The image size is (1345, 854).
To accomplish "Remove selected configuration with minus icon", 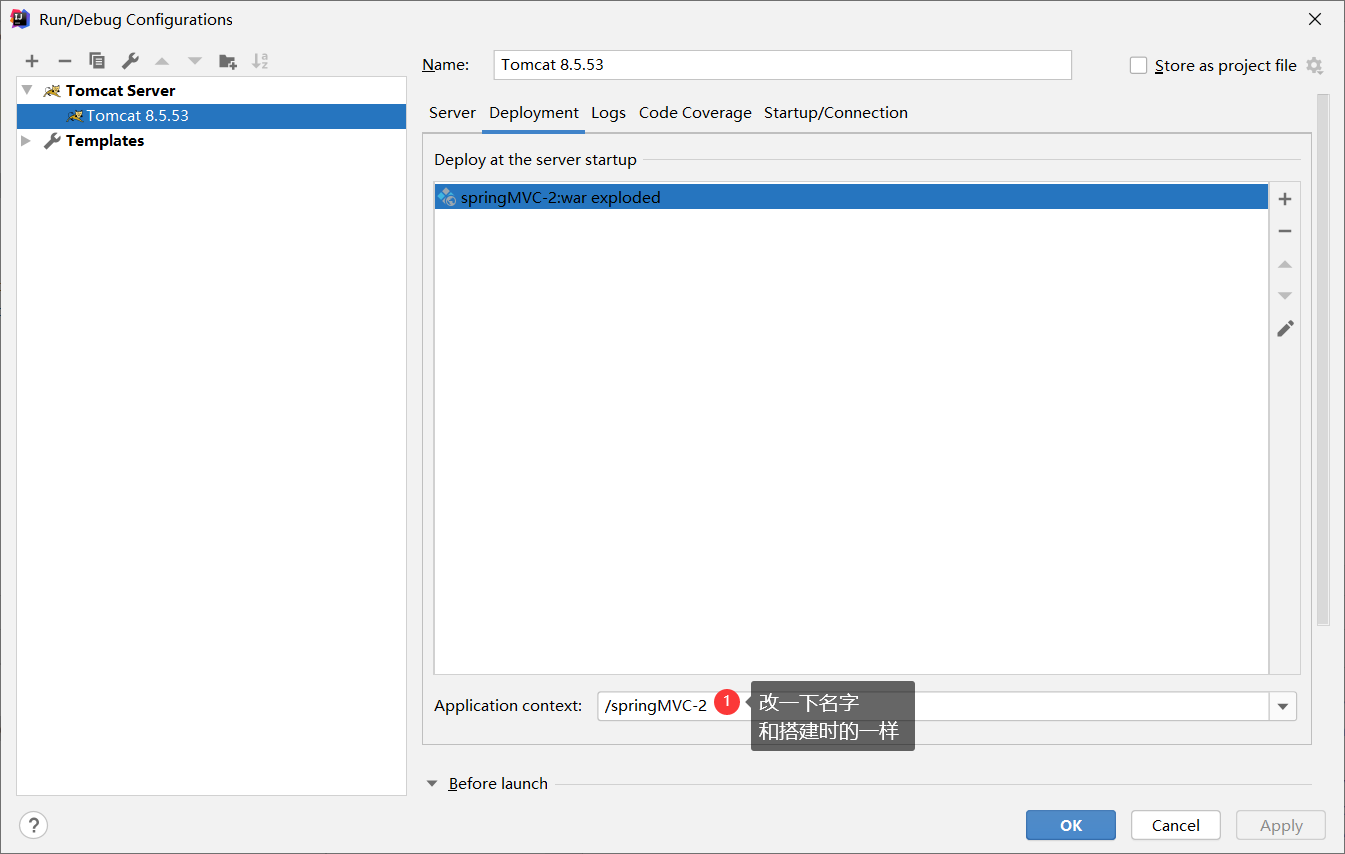I will point(64,61).
